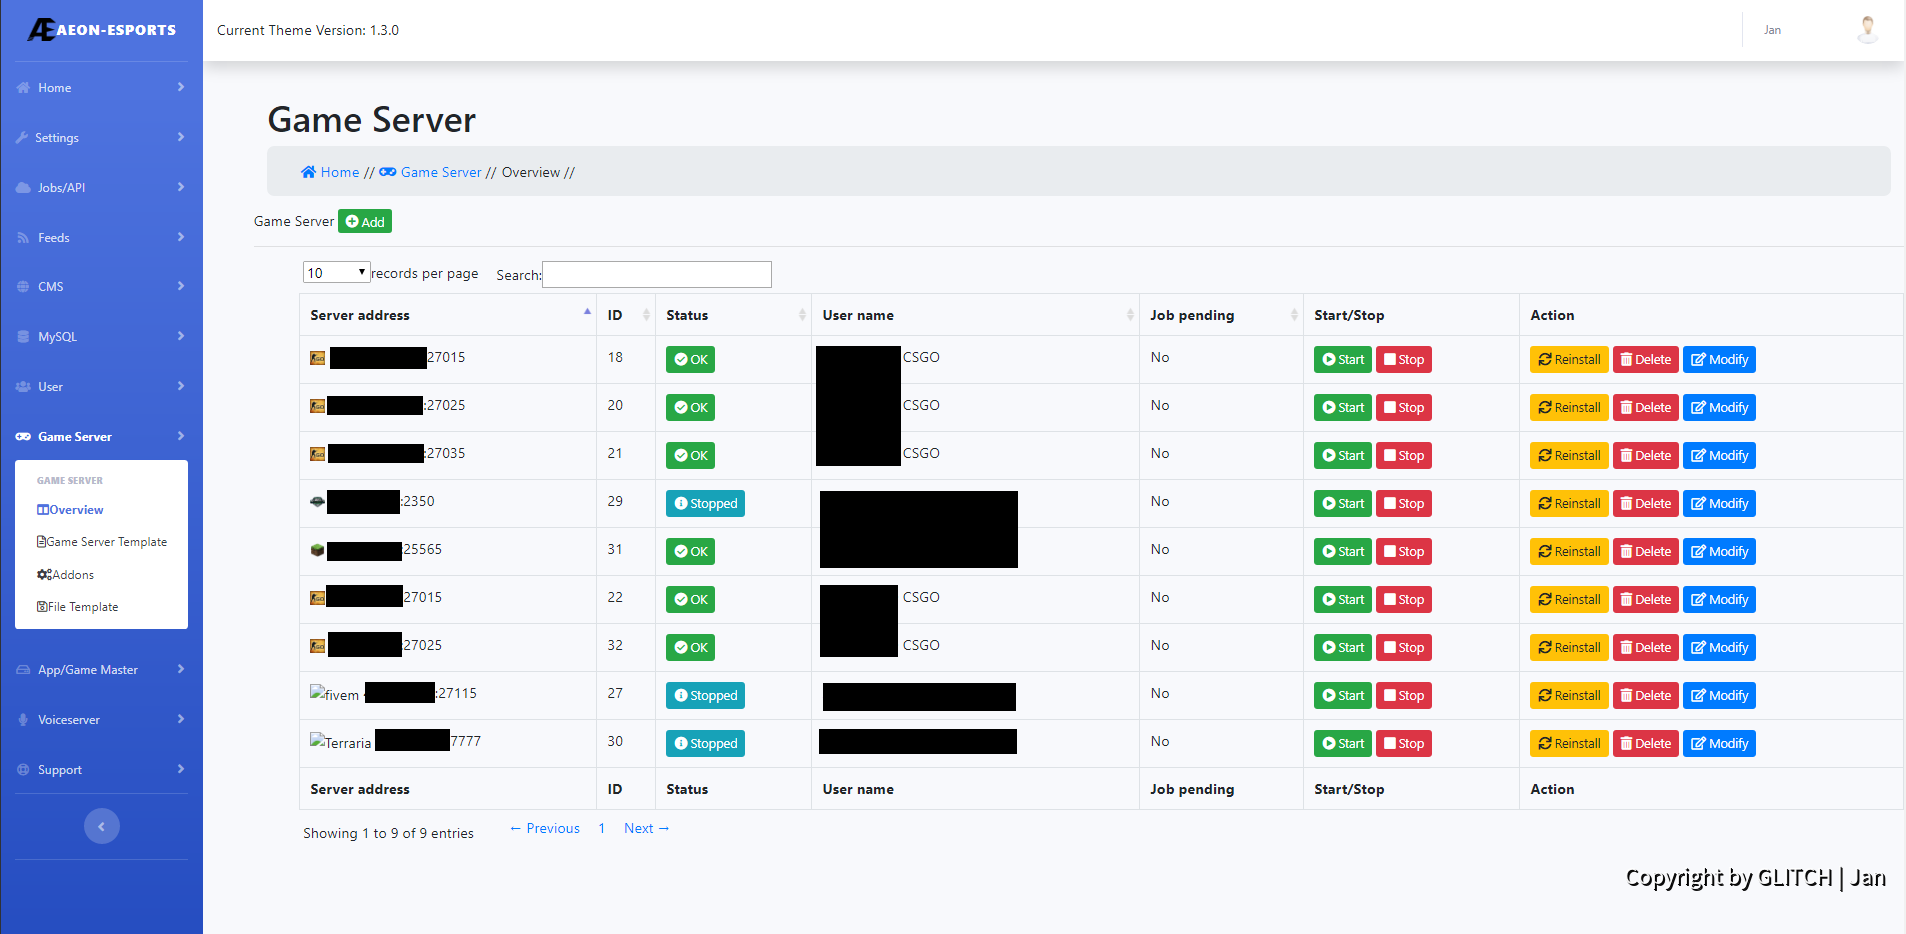Open the user profile avatar
1906x934 pixels.
(x=1866, y=30)
